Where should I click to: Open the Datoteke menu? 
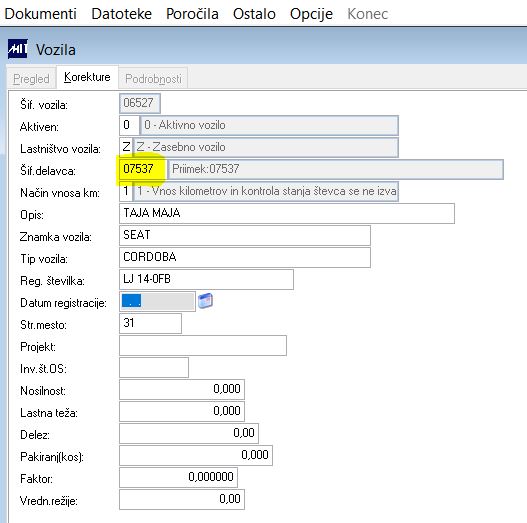tap(121, 14)
